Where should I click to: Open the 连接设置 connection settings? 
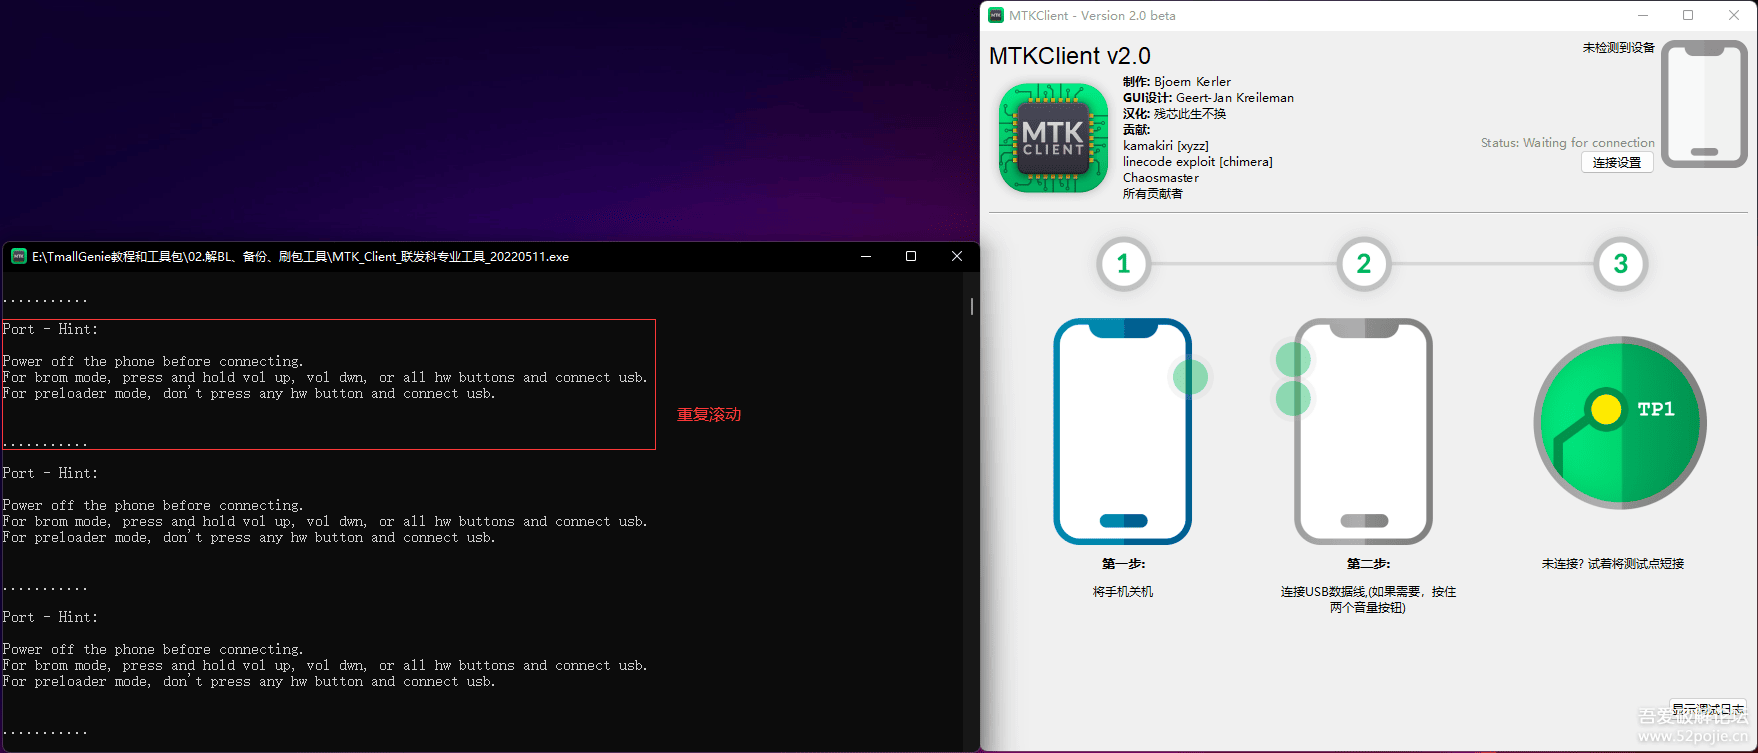(1616, 162)
